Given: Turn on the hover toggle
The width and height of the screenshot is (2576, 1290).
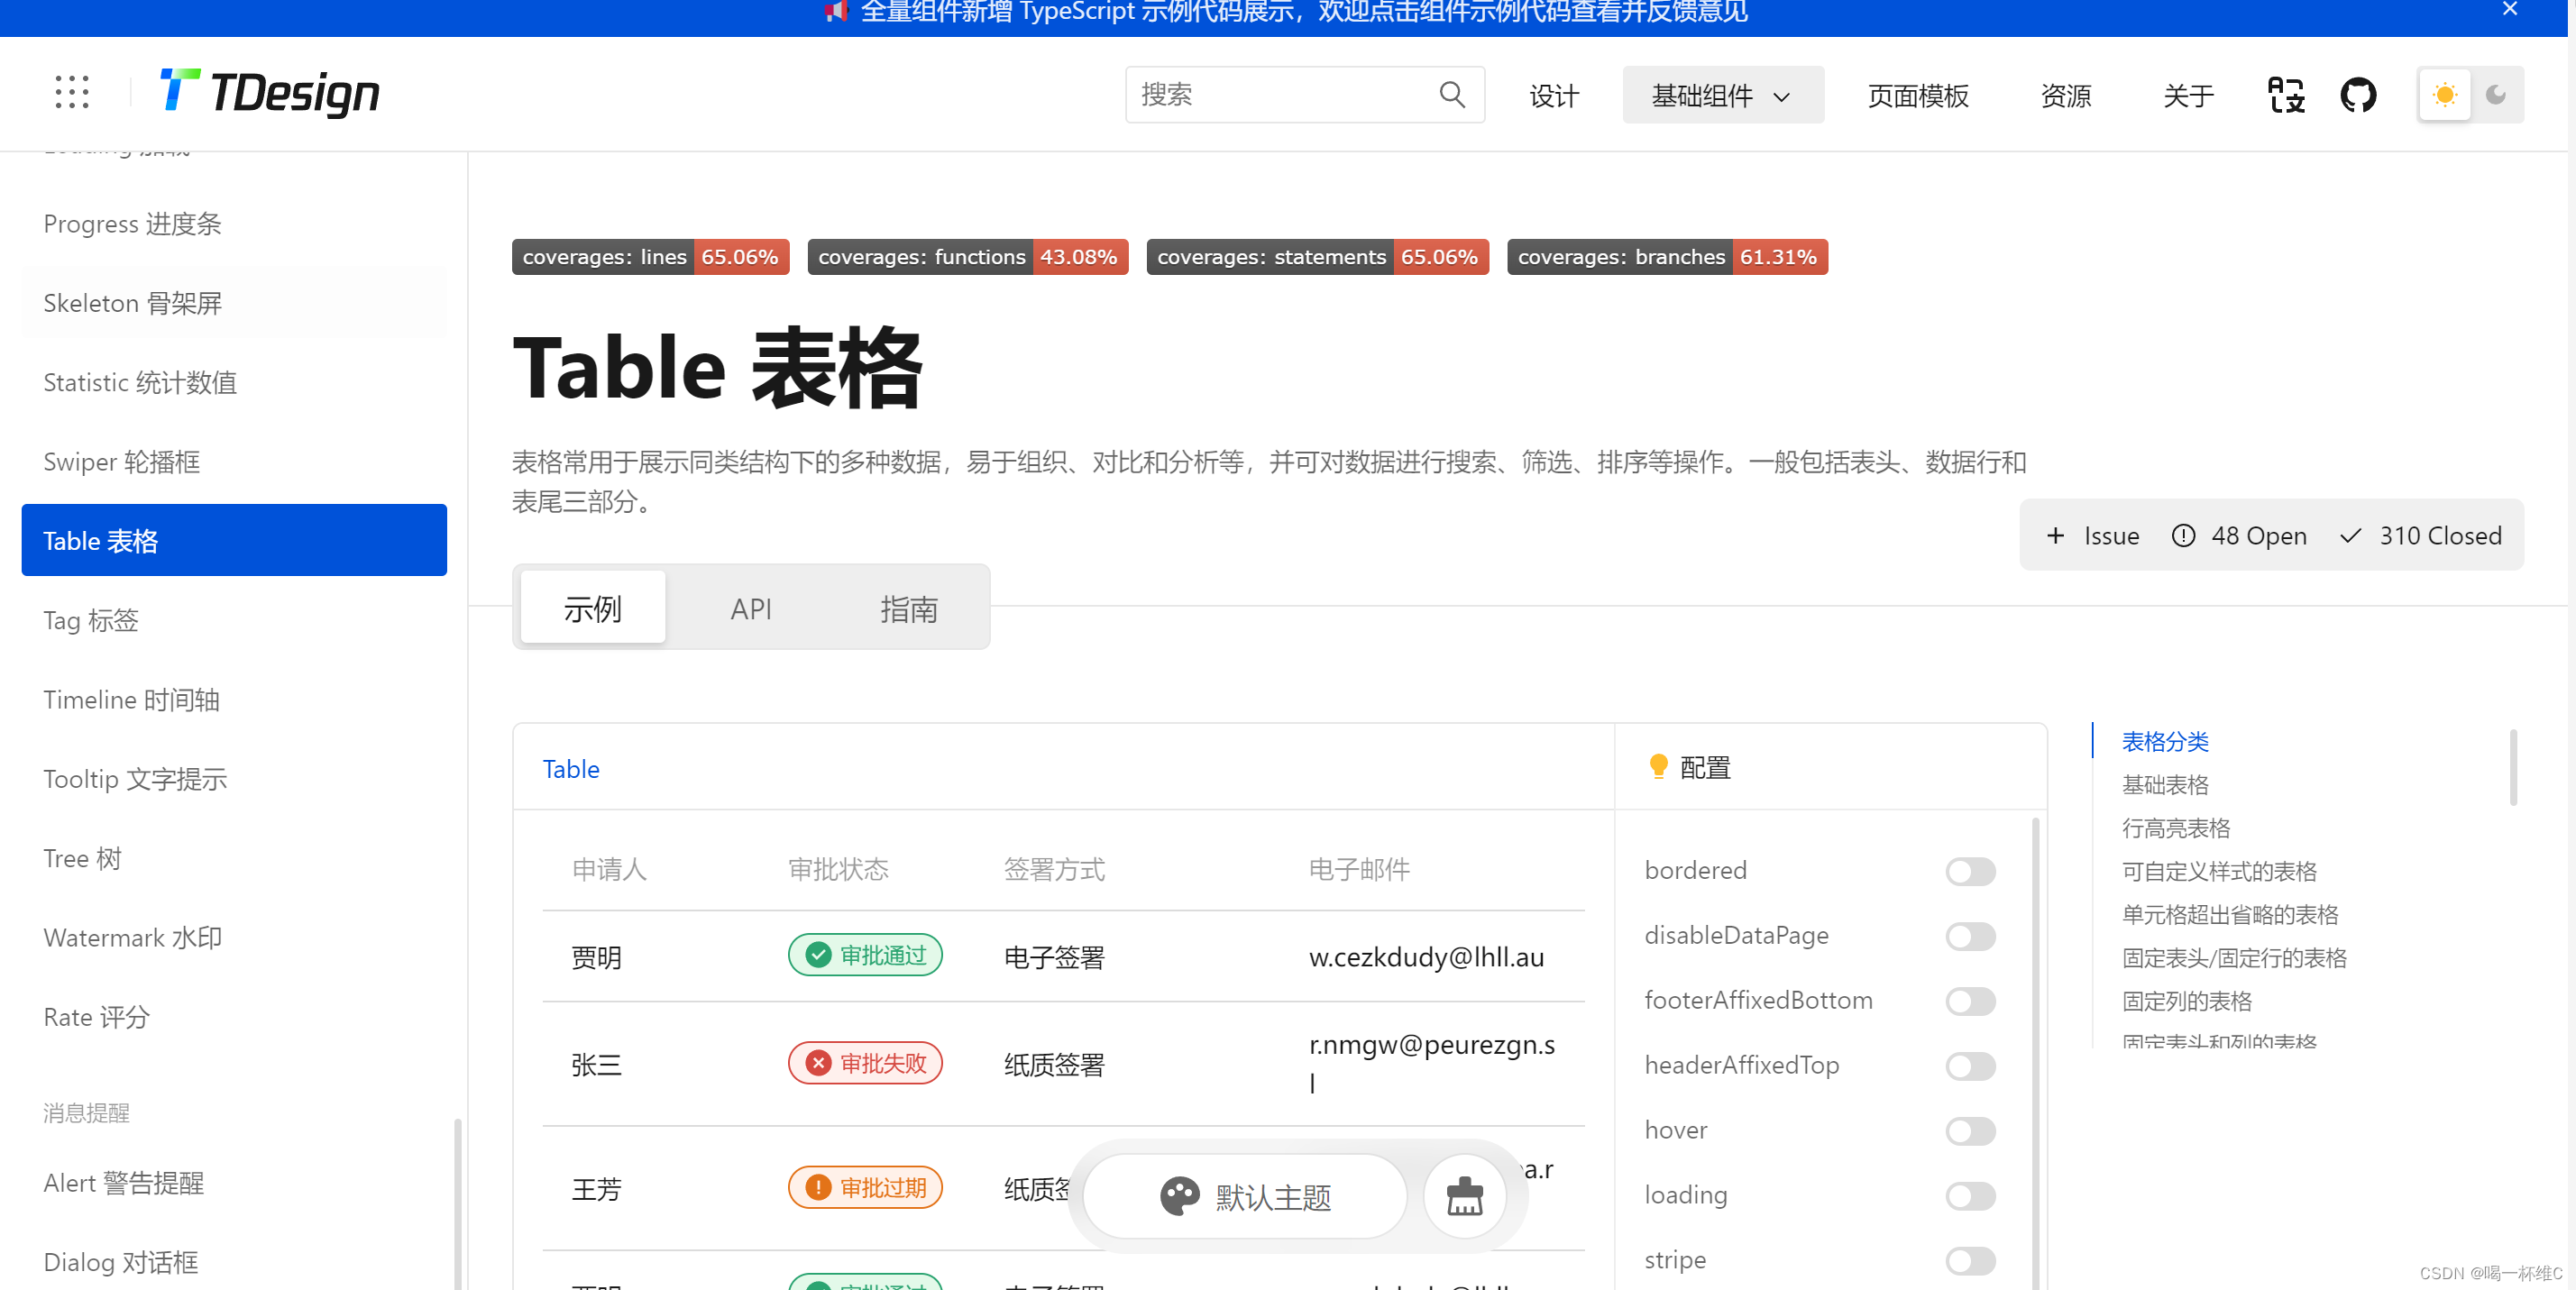Looking at the screenshot, I should coord(1969,1130).
